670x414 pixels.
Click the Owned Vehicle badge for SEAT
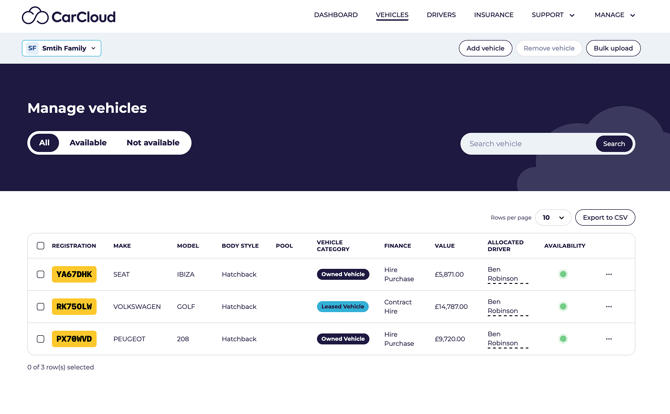point(343,274)
